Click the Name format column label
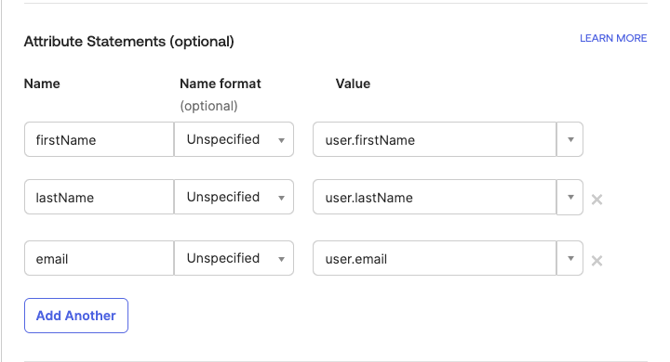 (220, 83)
